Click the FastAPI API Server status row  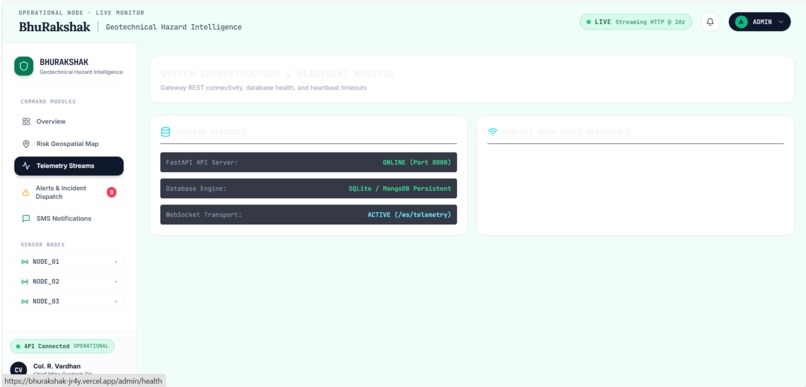click(308, 162)
